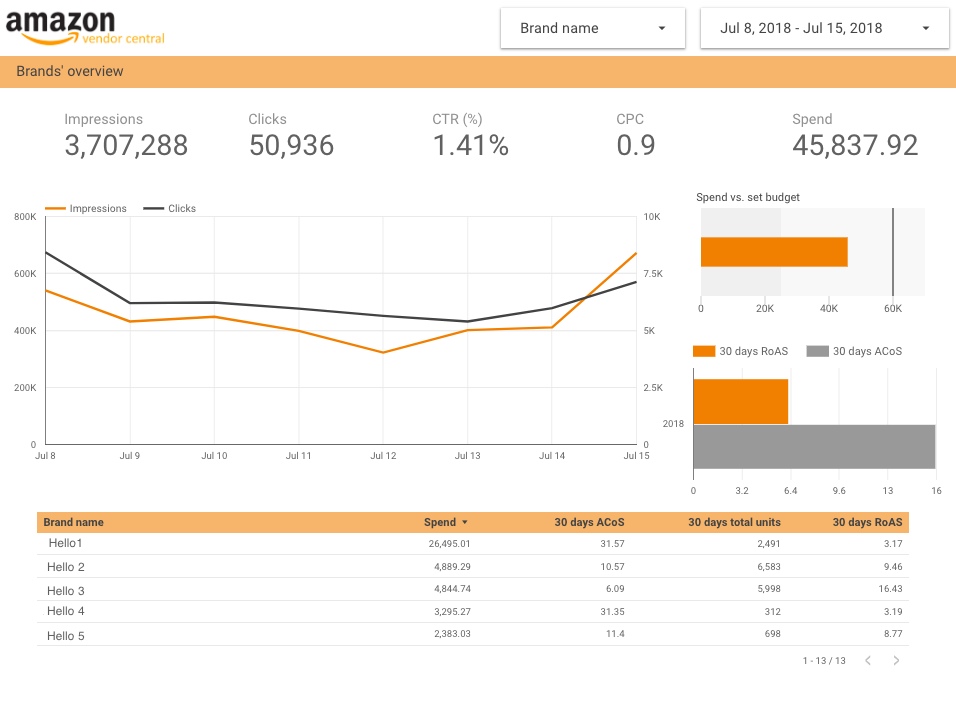Screen dimensions: 956x720
Task: Click ACoS value 10.57
Action: [x=612, y=567]
